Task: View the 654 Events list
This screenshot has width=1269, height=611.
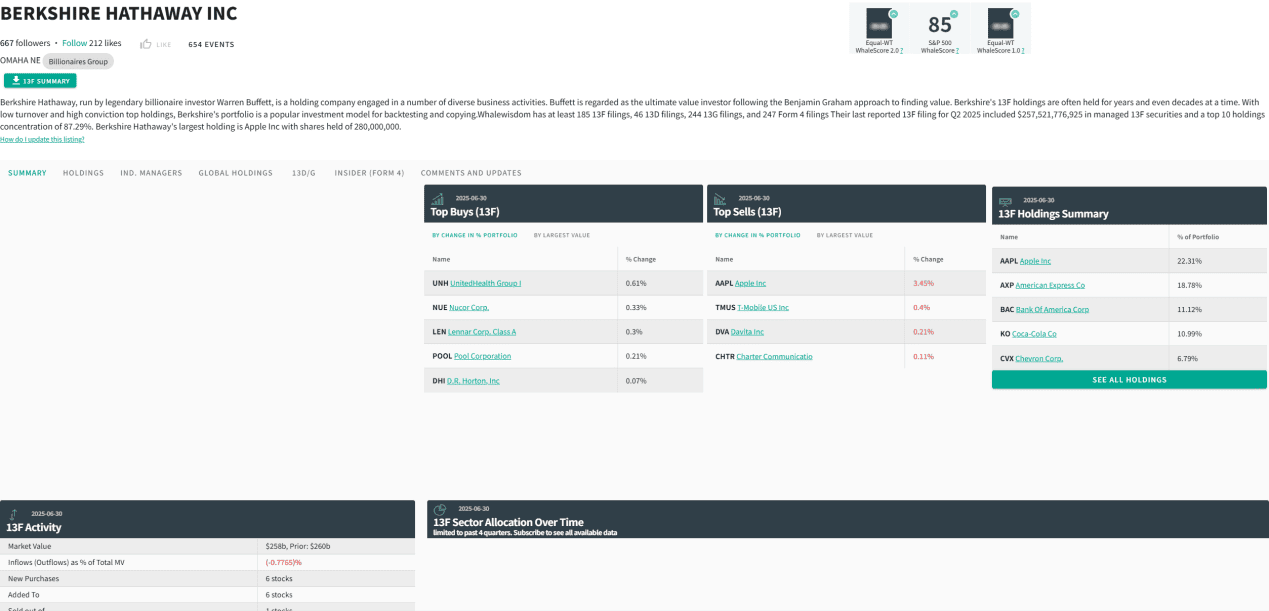Action: coord(211,44)
